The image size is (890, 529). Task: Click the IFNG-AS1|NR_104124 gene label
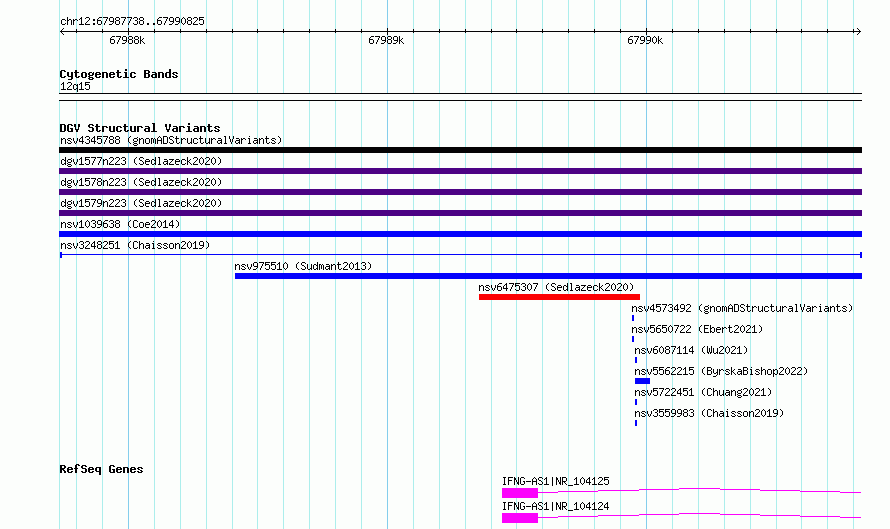(x=556, y=506)
